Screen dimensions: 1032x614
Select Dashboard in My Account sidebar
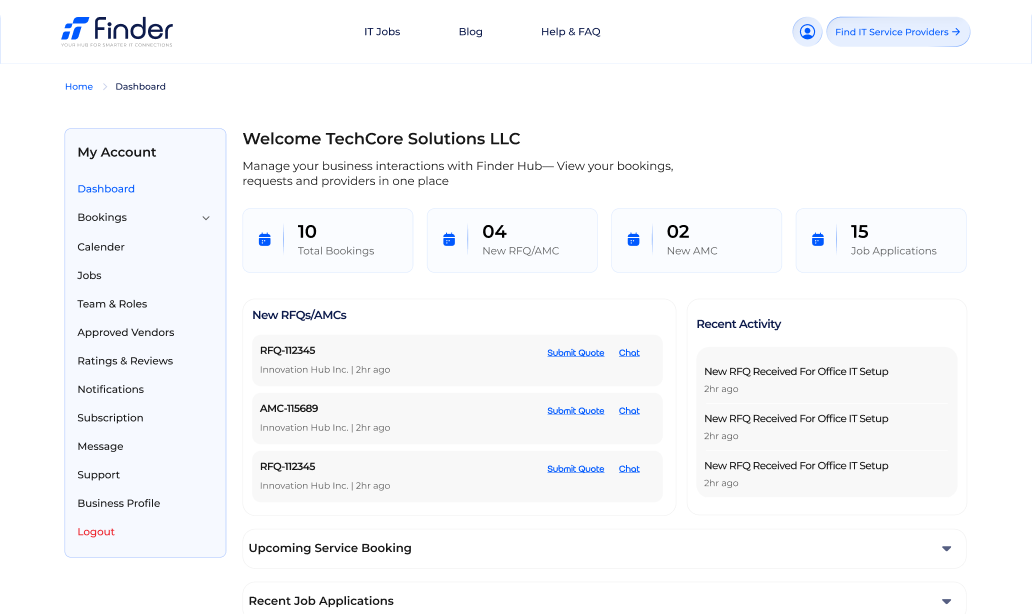106,189
